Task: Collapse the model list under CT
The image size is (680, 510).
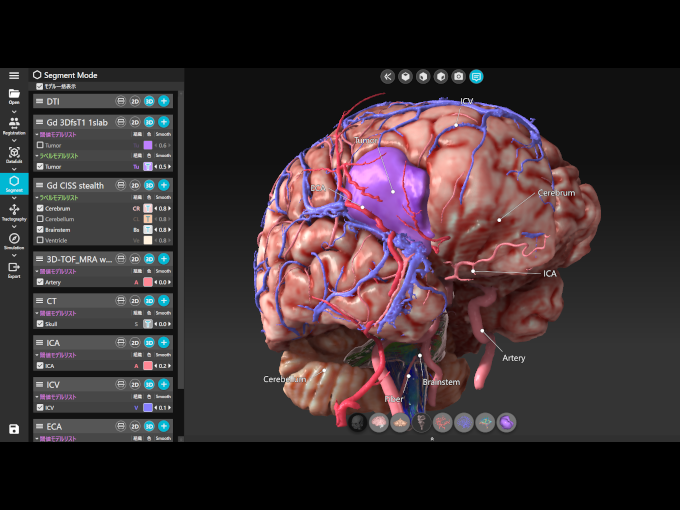Action: point(37,313)
